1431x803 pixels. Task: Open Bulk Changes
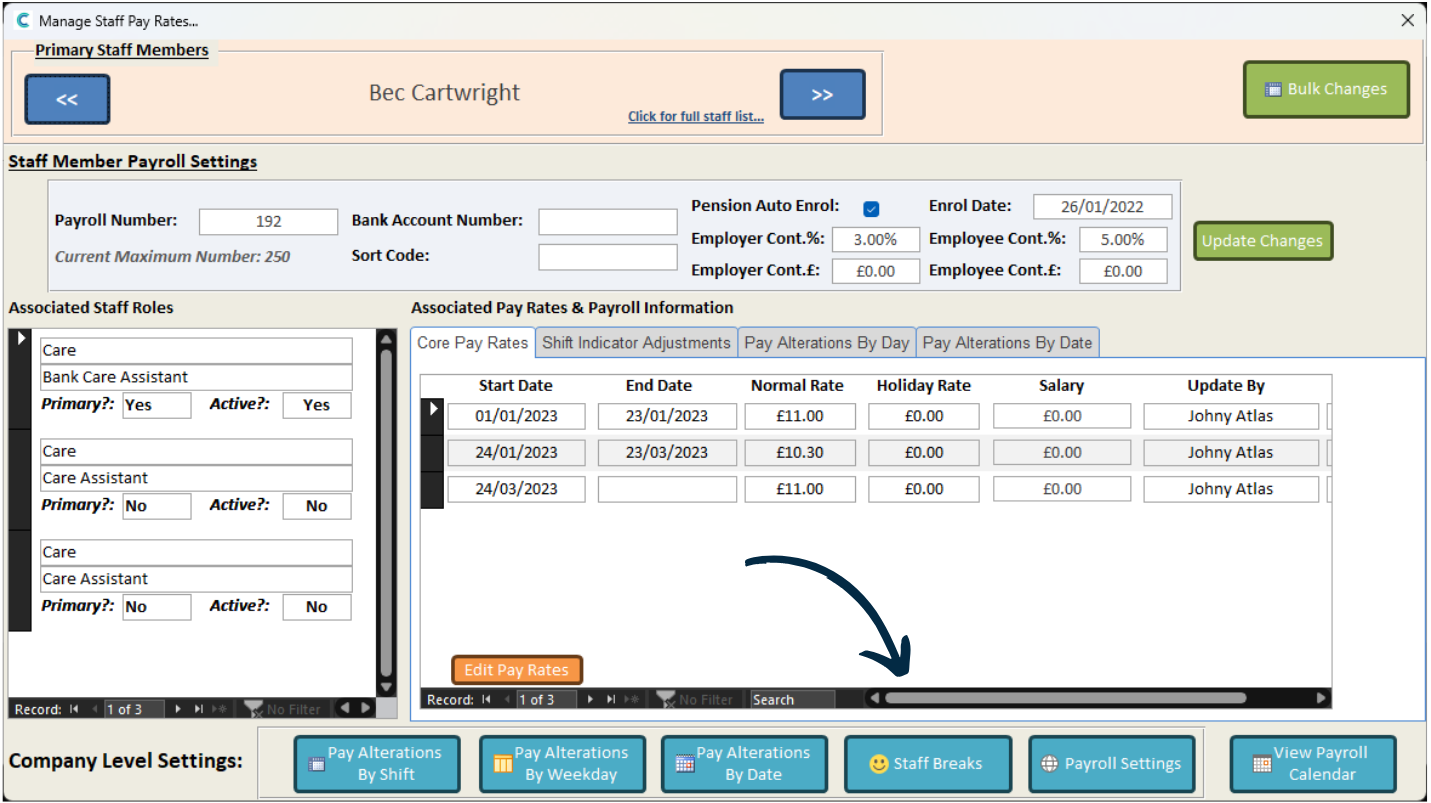pos(1326,89)
